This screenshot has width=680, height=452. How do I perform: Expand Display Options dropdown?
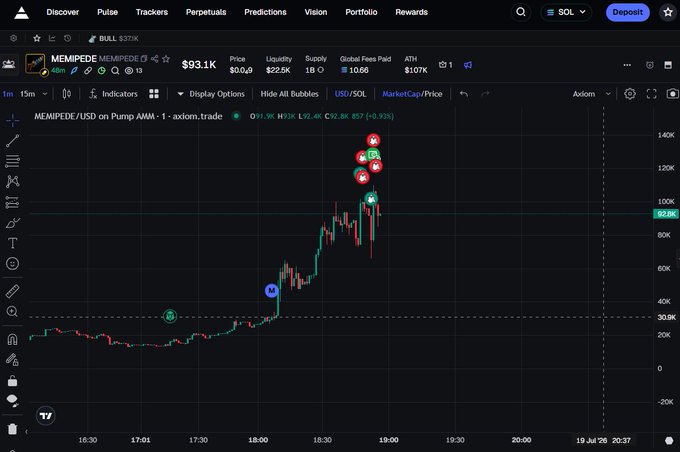[211, 94]
